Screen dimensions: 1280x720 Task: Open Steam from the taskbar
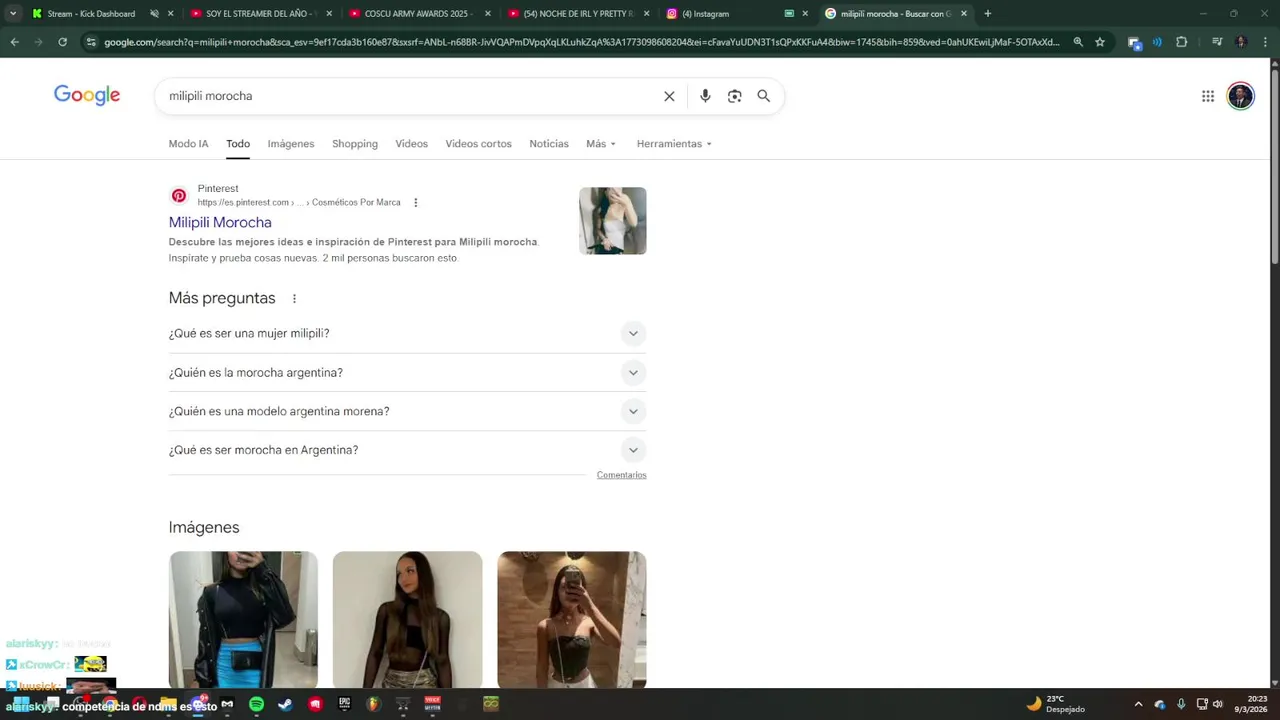pos(285,704)
